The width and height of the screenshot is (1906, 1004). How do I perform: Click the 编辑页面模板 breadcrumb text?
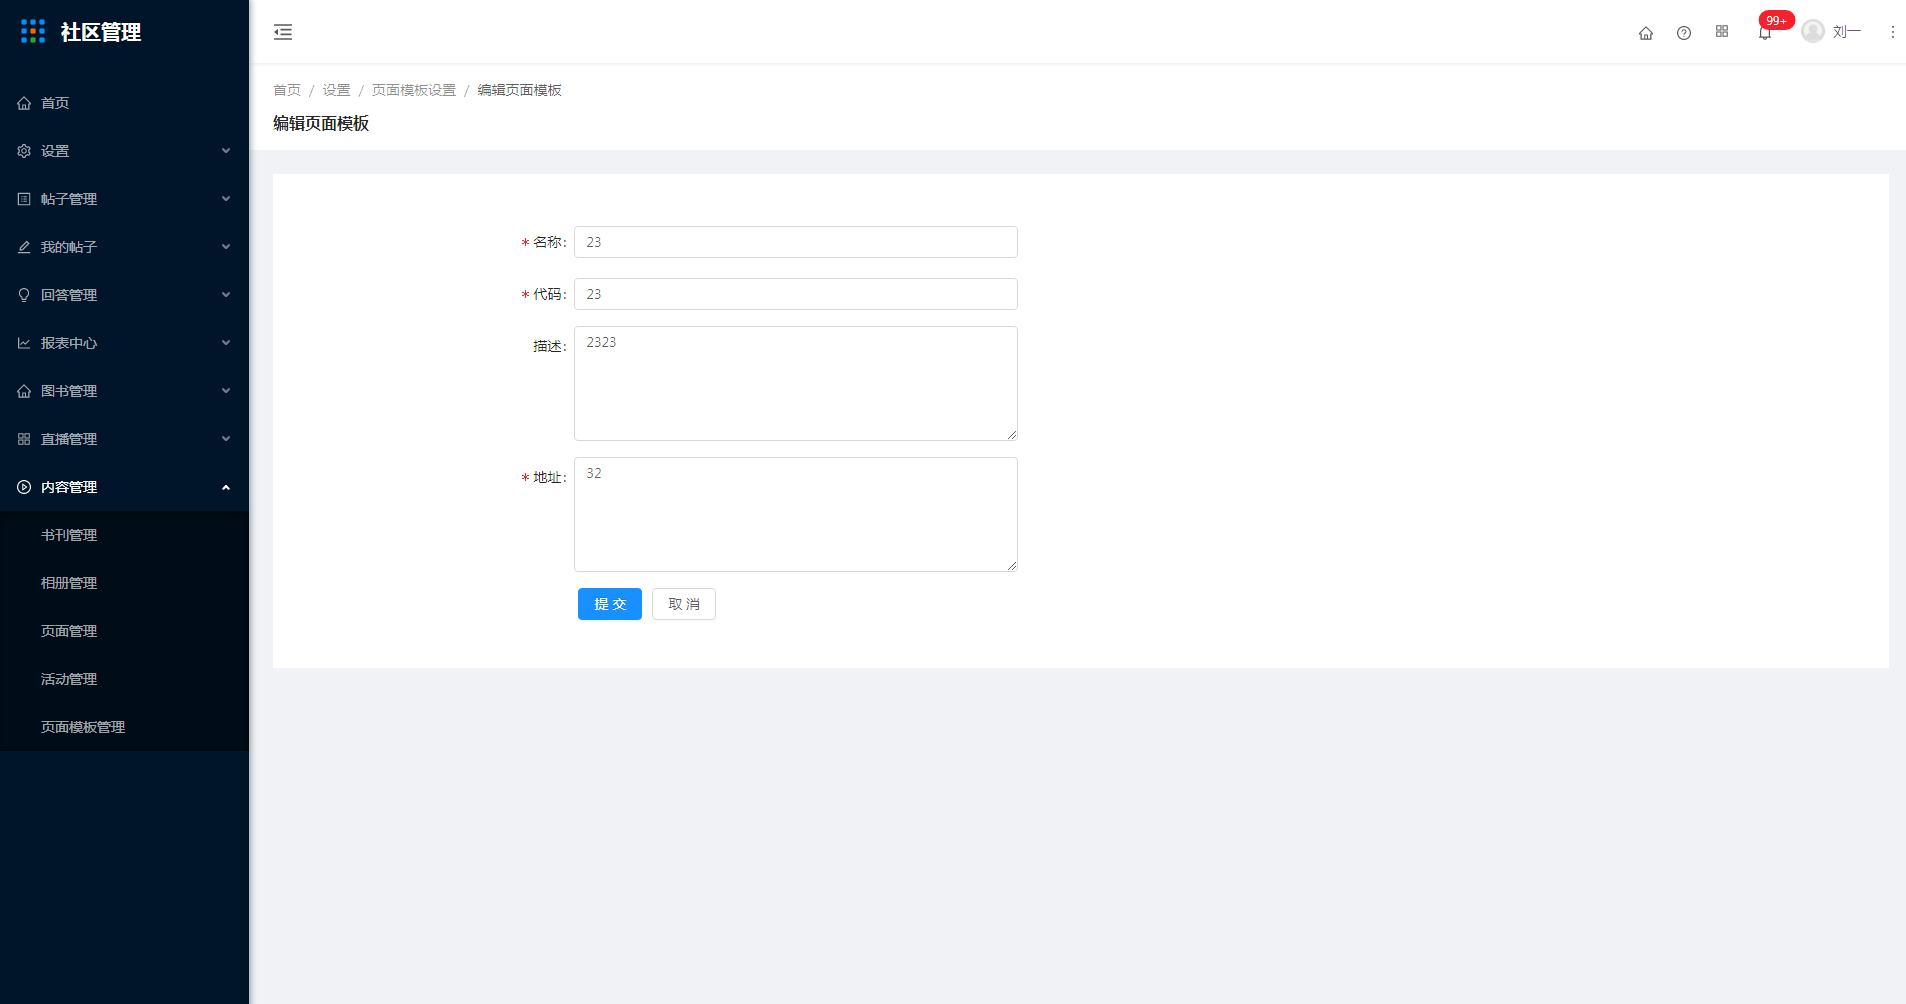(x=519, y=90)
